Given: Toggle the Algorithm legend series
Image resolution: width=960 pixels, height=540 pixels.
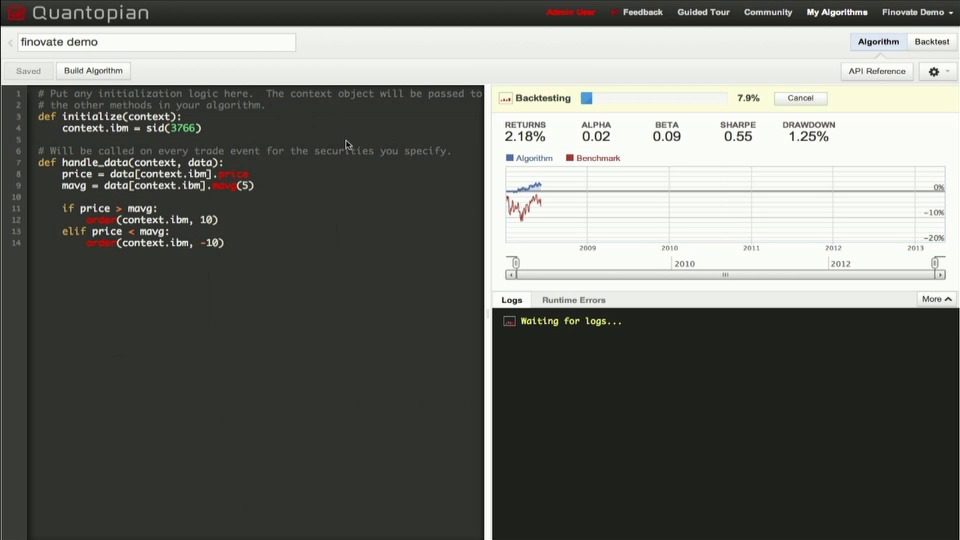Looking at the screenshot, I should [529, 158].
